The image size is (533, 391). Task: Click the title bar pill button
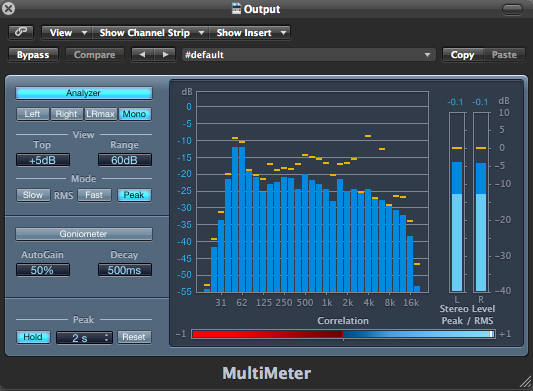tap(512, 10)
